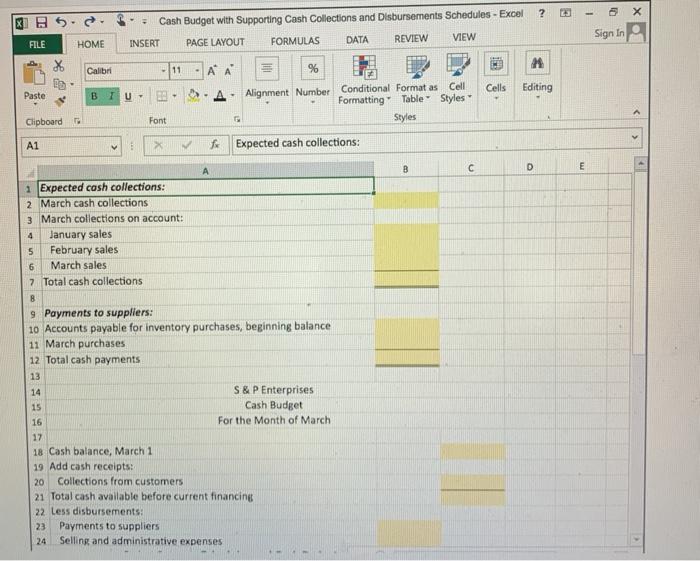Toggle Bold formatting
The width and height of the screenshot is (700, 561).
coord(94,96)
